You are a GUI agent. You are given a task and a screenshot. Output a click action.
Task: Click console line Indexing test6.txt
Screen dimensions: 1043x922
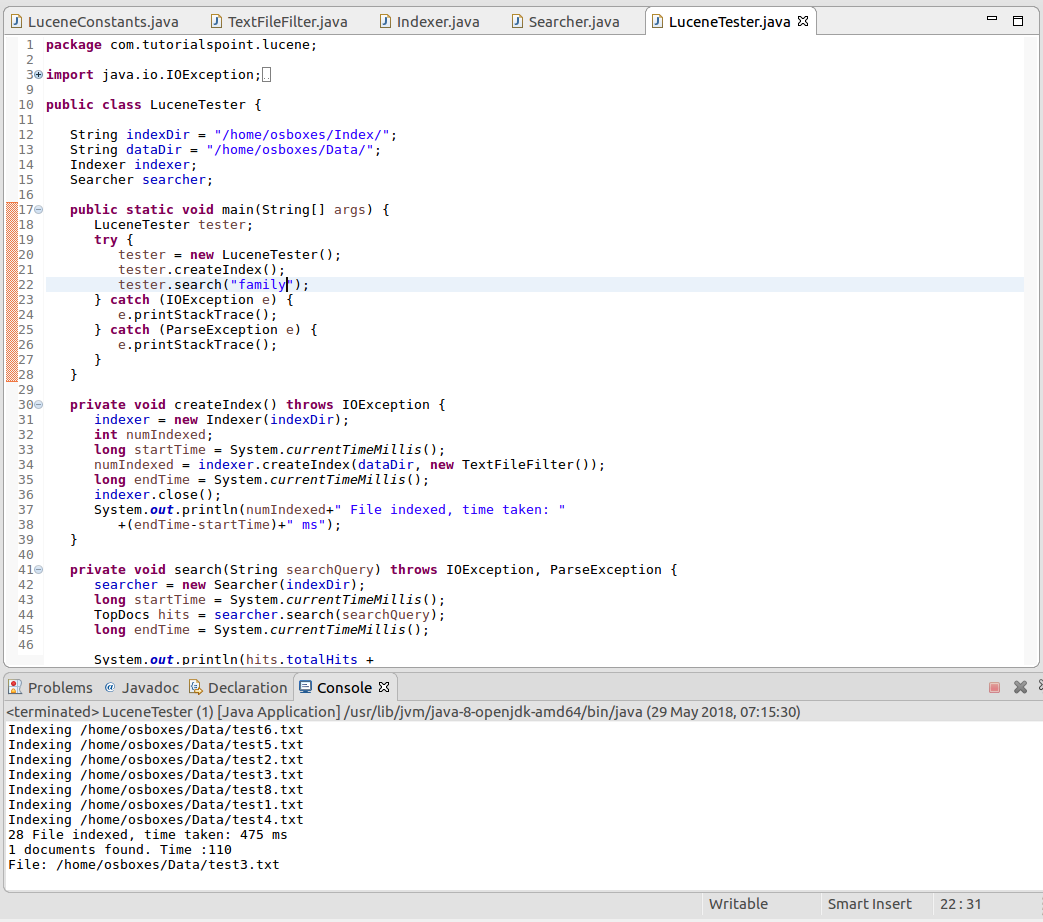pos(156,730)
